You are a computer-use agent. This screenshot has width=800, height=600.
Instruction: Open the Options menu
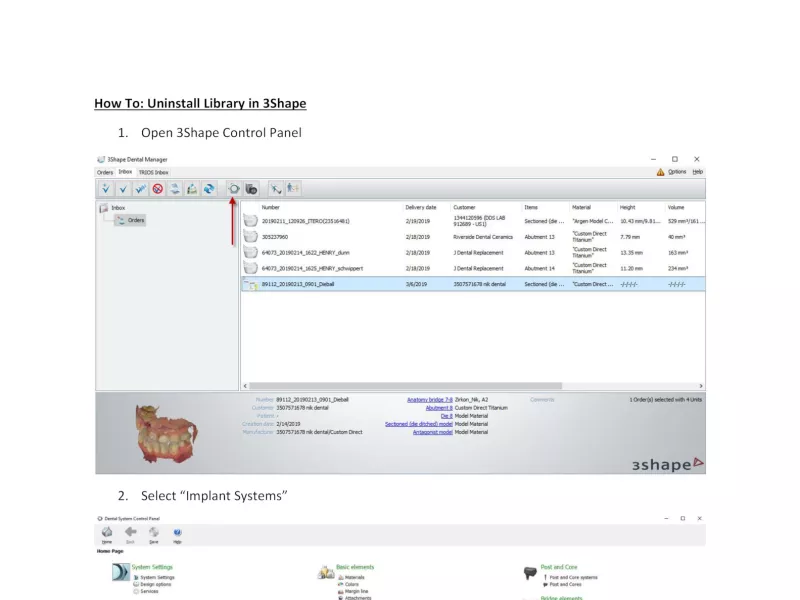[x=677, y=172]
